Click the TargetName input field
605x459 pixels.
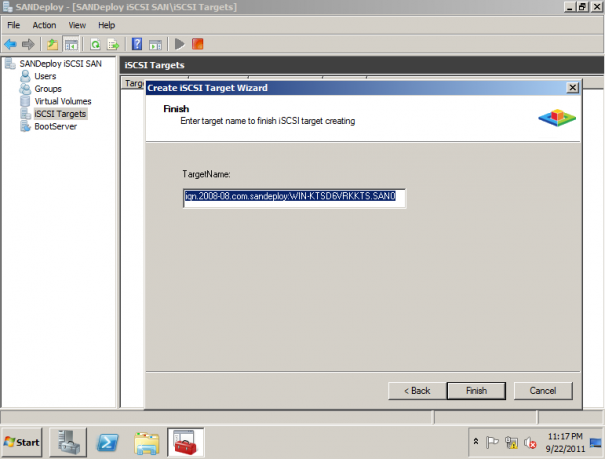click(x=294, y=198)
